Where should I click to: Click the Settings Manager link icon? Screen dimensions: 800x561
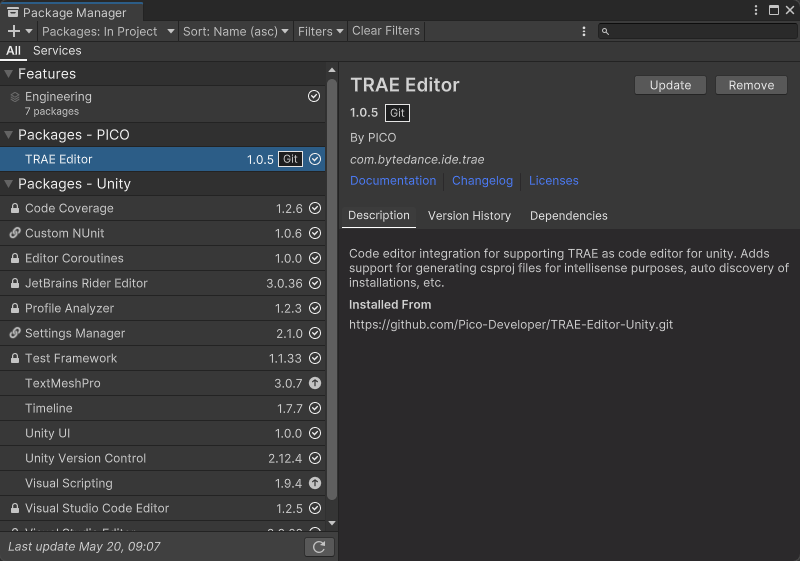tap(15, 333)
